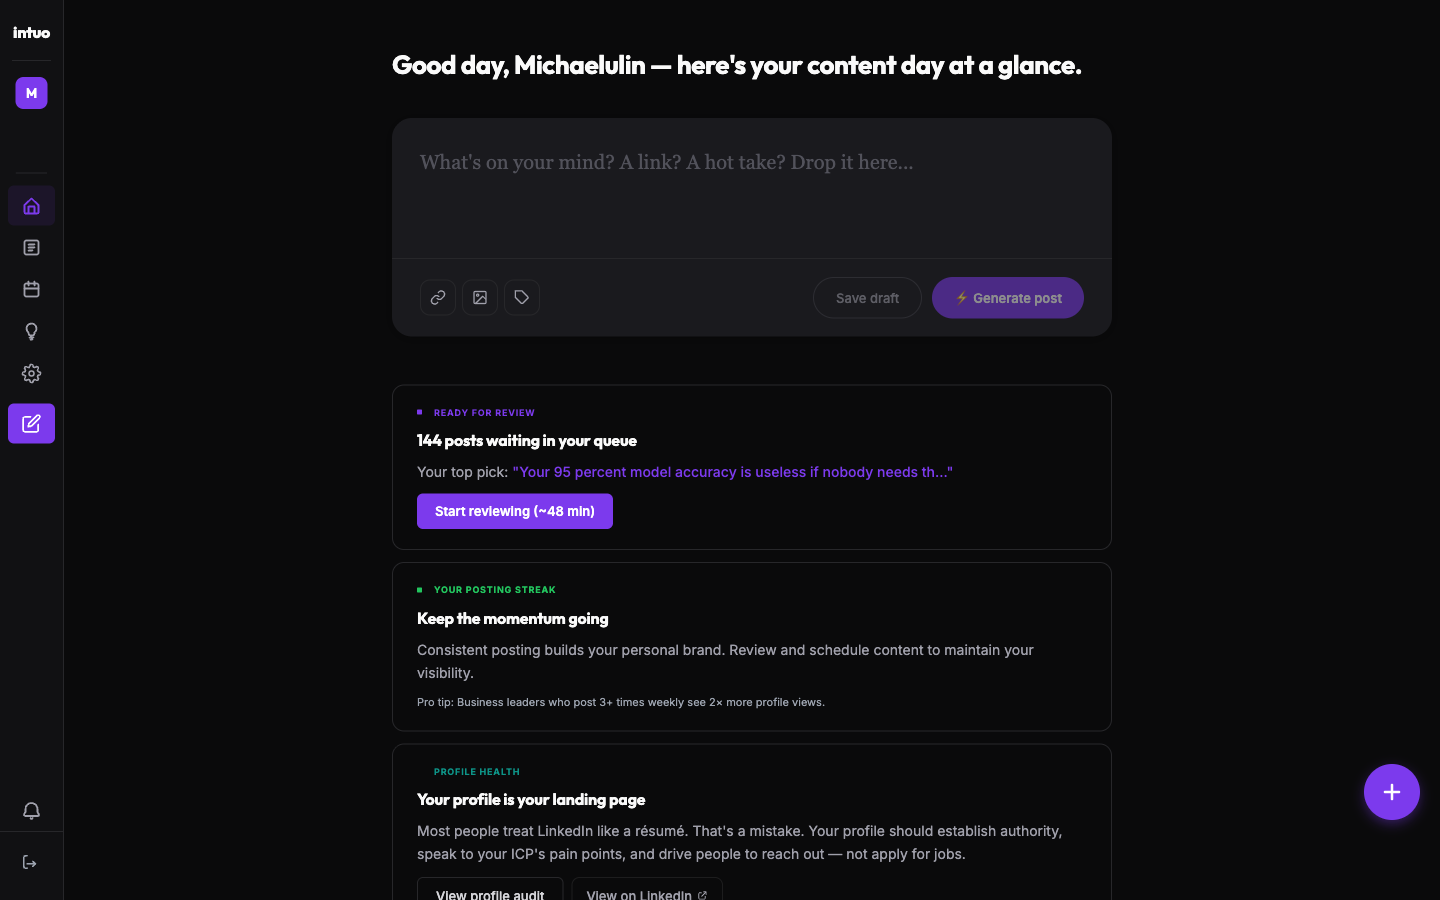The image size is (1440, 900).
Task: Open the Home view in the sidebar
Action: pos(31,205)
